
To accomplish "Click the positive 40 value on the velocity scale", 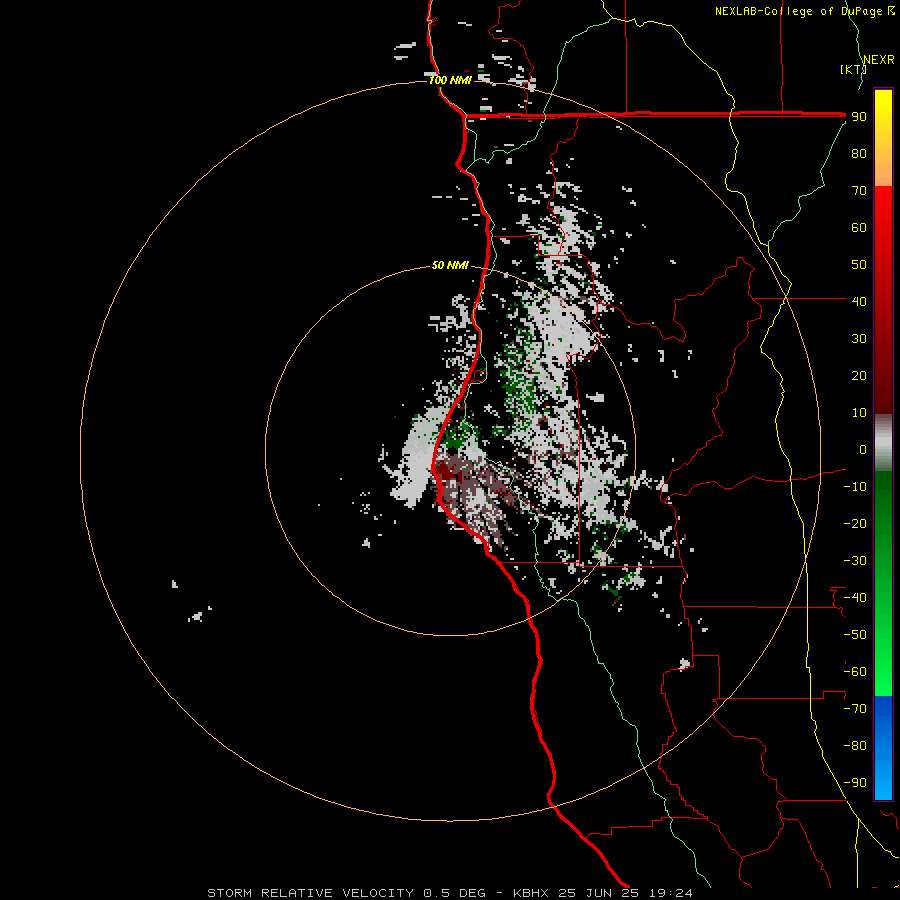I will point(859,301).
